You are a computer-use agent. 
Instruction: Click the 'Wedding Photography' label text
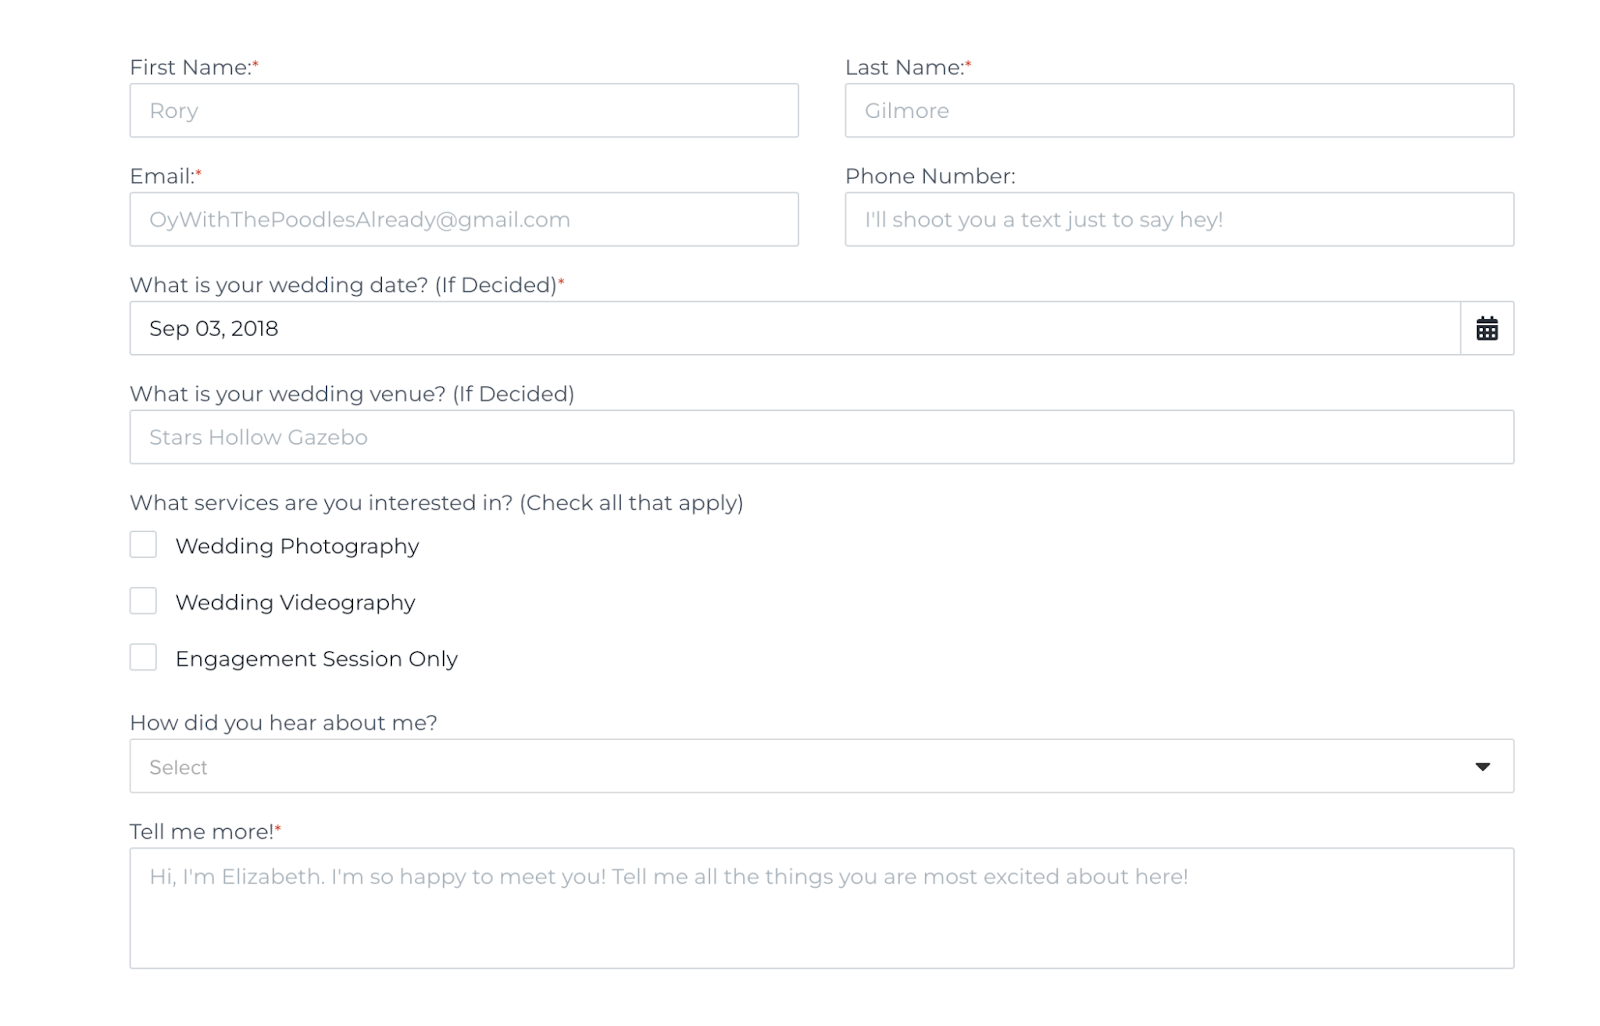click(x=297, y=546)
